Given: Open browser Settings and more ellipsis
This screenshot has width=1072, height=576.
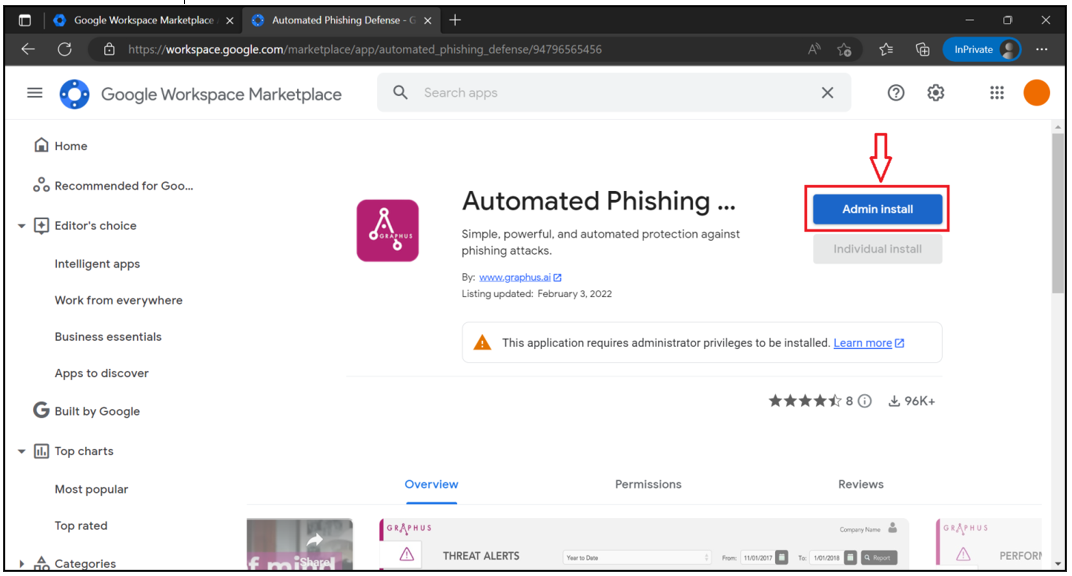Looking at the screenshot, I should coord(1041,49).
